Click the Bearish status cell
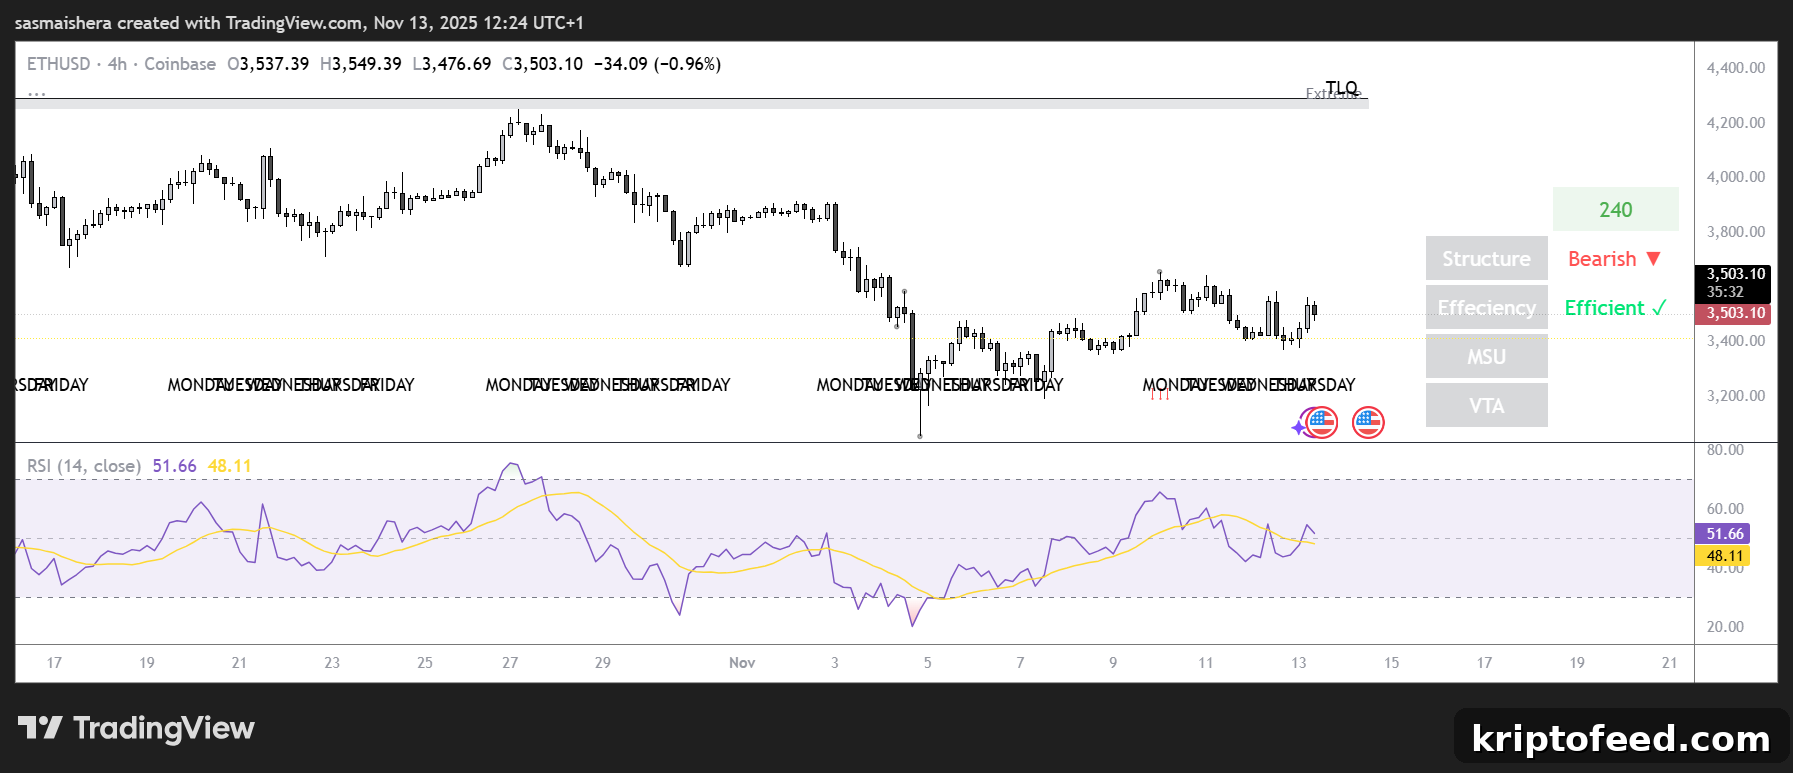Image resolution: width=1793 pixels, height=773 pixels. 1614,259
